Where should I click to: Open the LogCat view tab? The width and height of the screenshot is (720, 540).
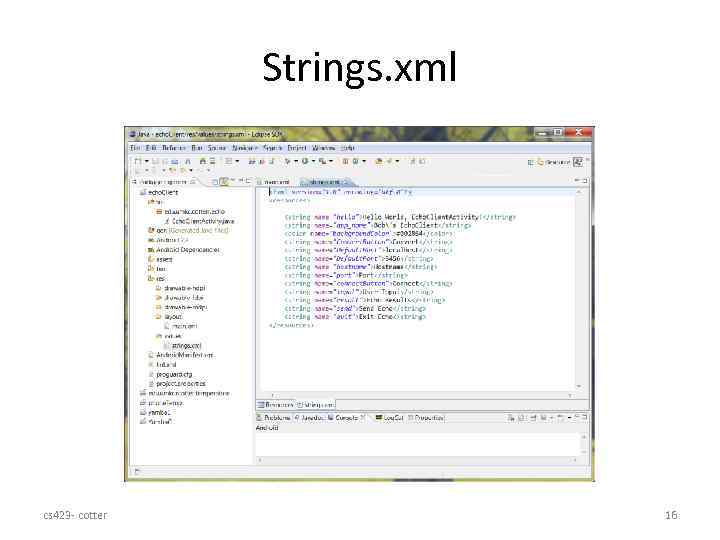[x=389, y=418]
